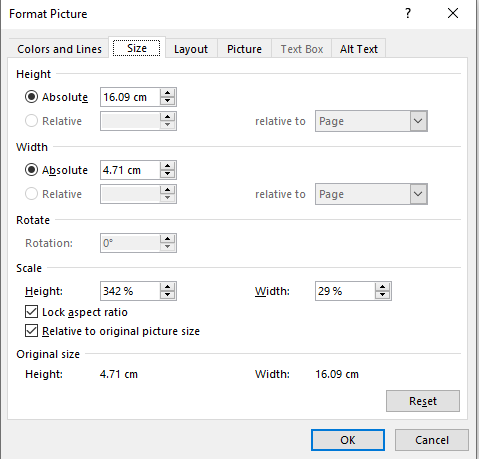
Task: Switch to the Picture tab
Action: pos(244,49)
